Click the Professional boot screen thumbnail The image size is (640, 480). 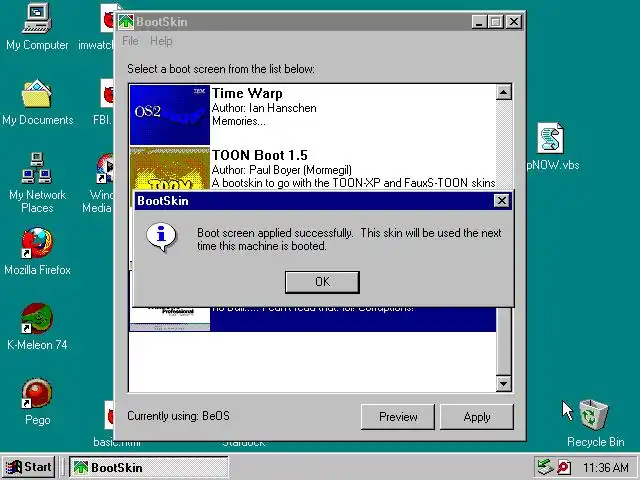pos(170,319)
